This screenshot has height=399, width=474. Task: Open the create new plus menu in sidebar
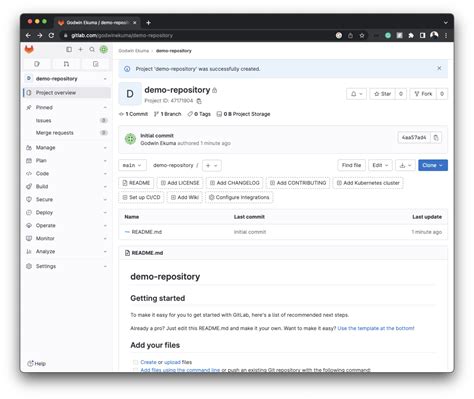[x=80, y=49]
